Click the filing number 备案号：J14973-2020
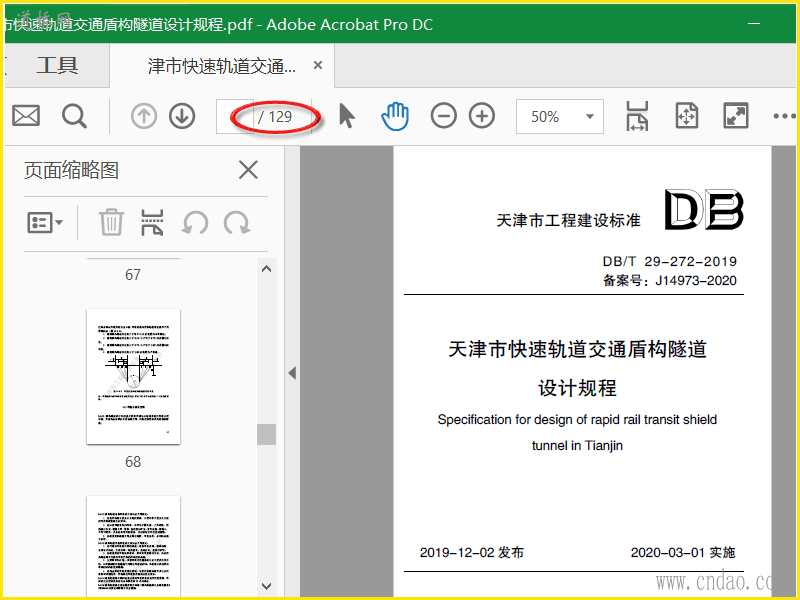The image size is (800, 600). click(670, 281)
